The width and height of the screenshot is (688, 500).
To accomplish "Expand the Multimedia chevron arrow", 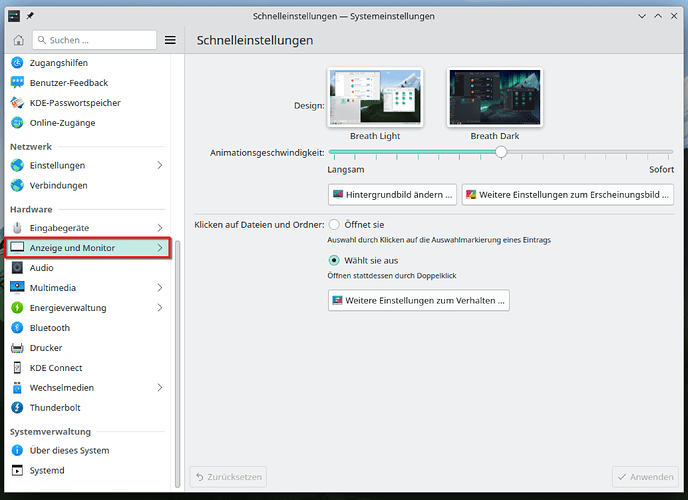I will pos(160,288).
